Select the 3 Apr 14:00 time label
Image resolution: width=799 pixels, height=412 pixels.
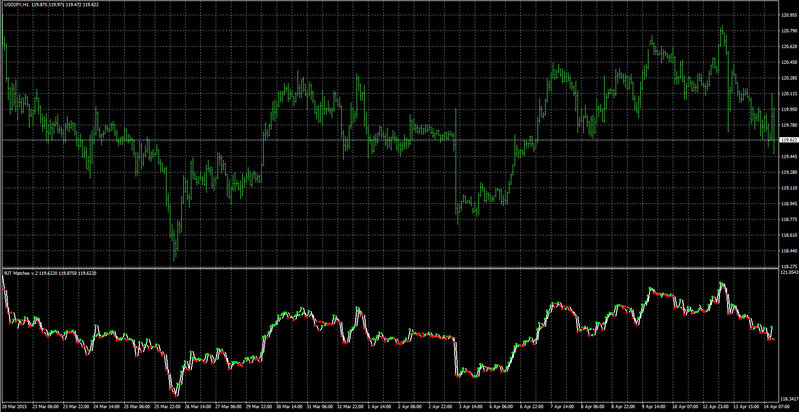[x=465, y=406]
